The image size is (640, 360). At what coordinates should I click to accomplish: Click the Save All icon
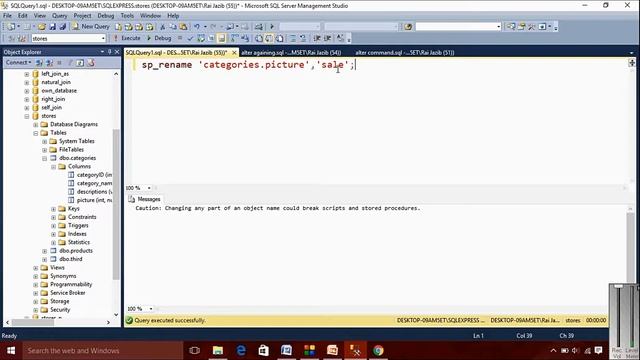62,27
